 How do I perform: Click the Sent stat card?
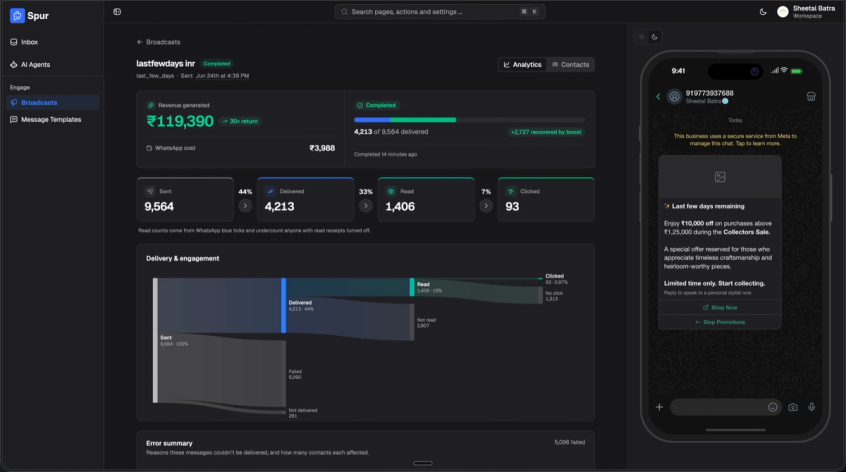[185, 200]
